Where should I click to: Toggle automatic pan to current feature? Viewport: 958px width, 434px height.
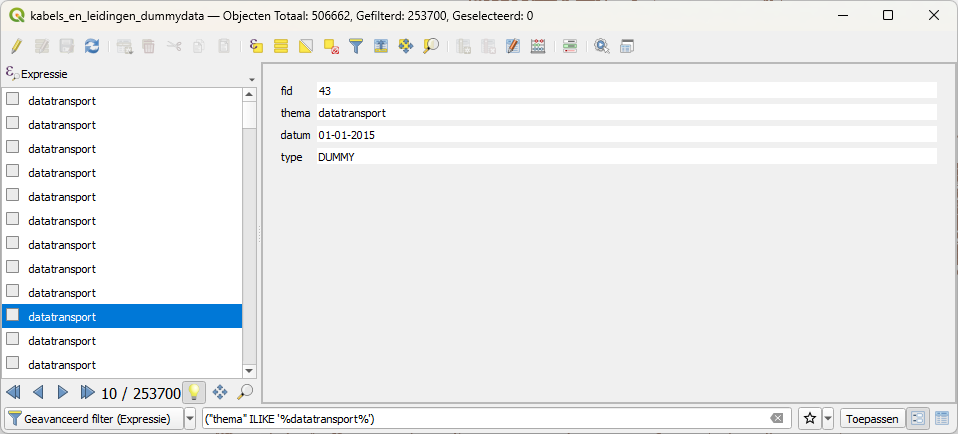pos(220,392)
